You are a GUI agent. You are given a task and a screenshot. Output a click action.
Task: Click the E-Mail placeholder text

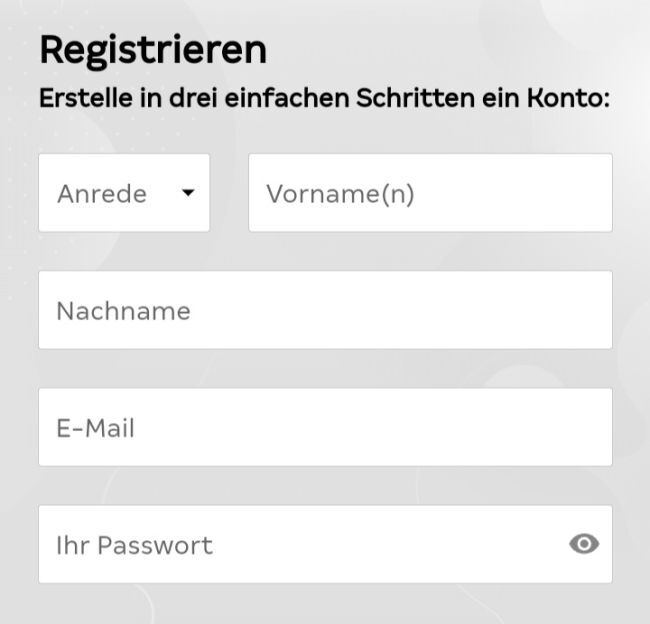95,428
